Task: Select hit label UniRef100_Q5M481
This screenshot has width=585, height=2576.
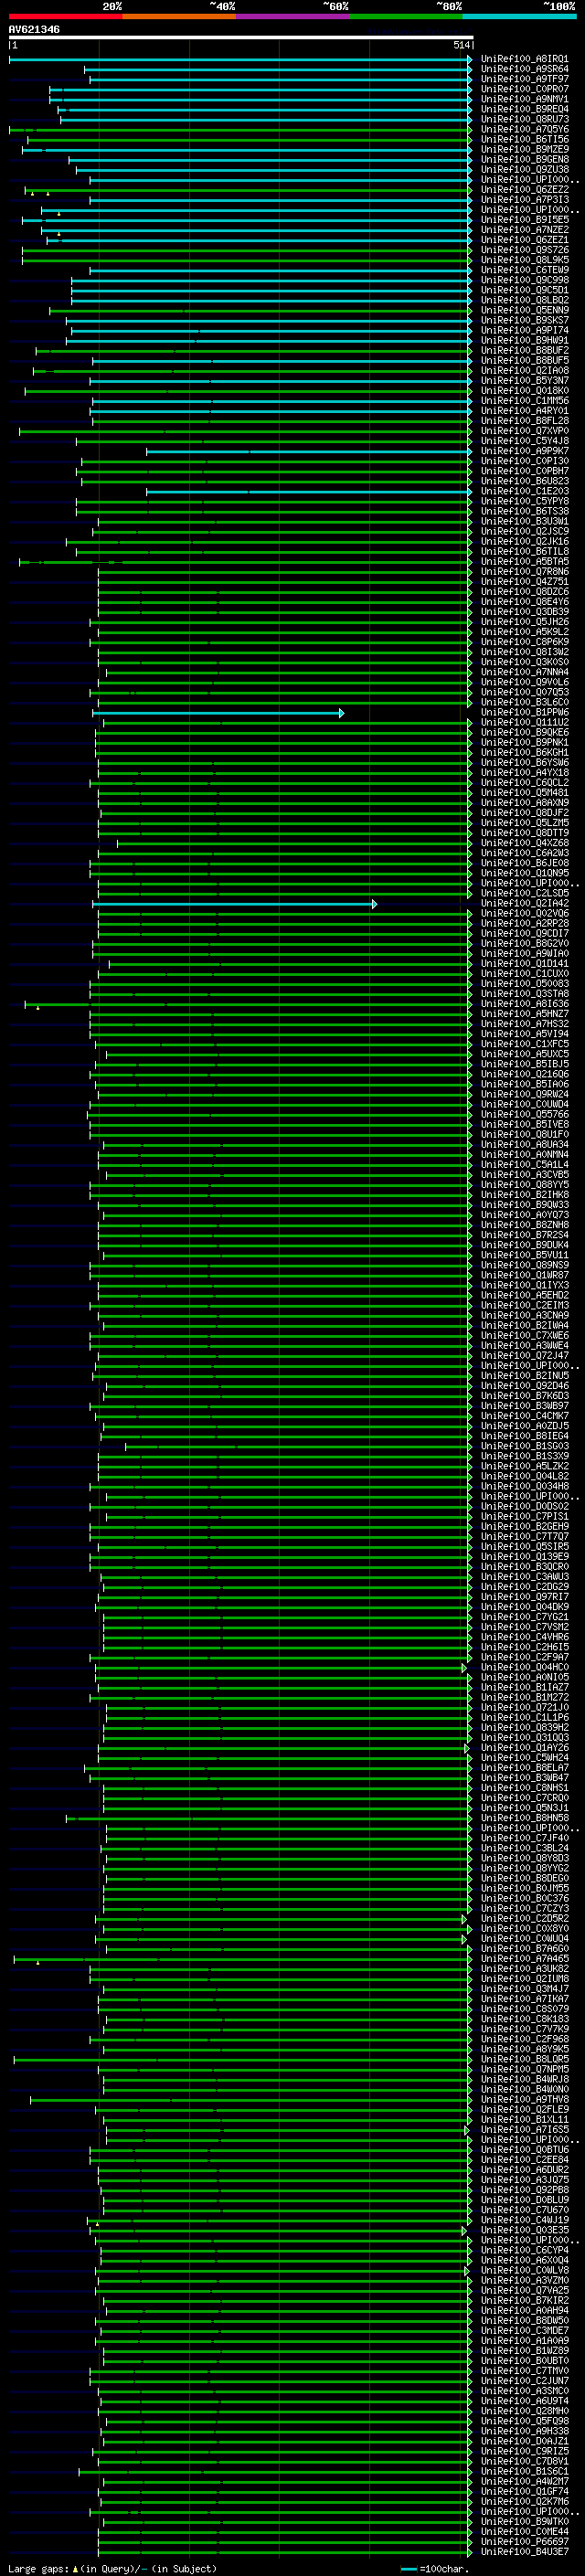Action: (x=524, y=793)
